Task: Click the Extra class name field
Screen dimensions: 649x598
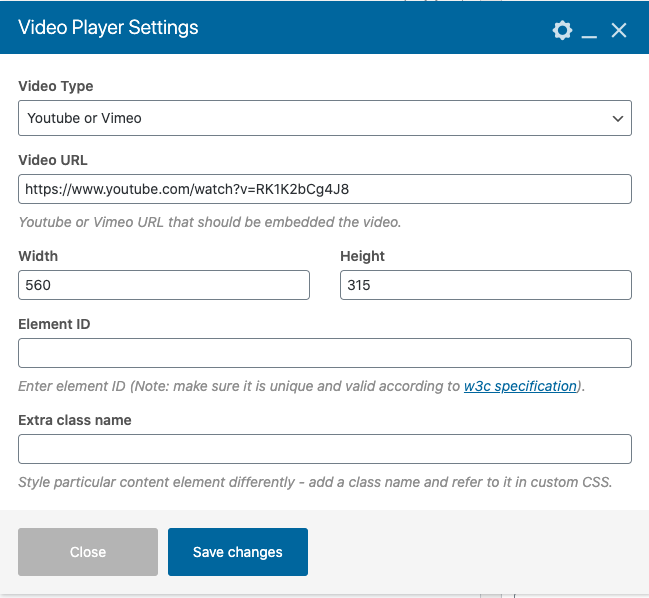Action: tap(325, 449)
